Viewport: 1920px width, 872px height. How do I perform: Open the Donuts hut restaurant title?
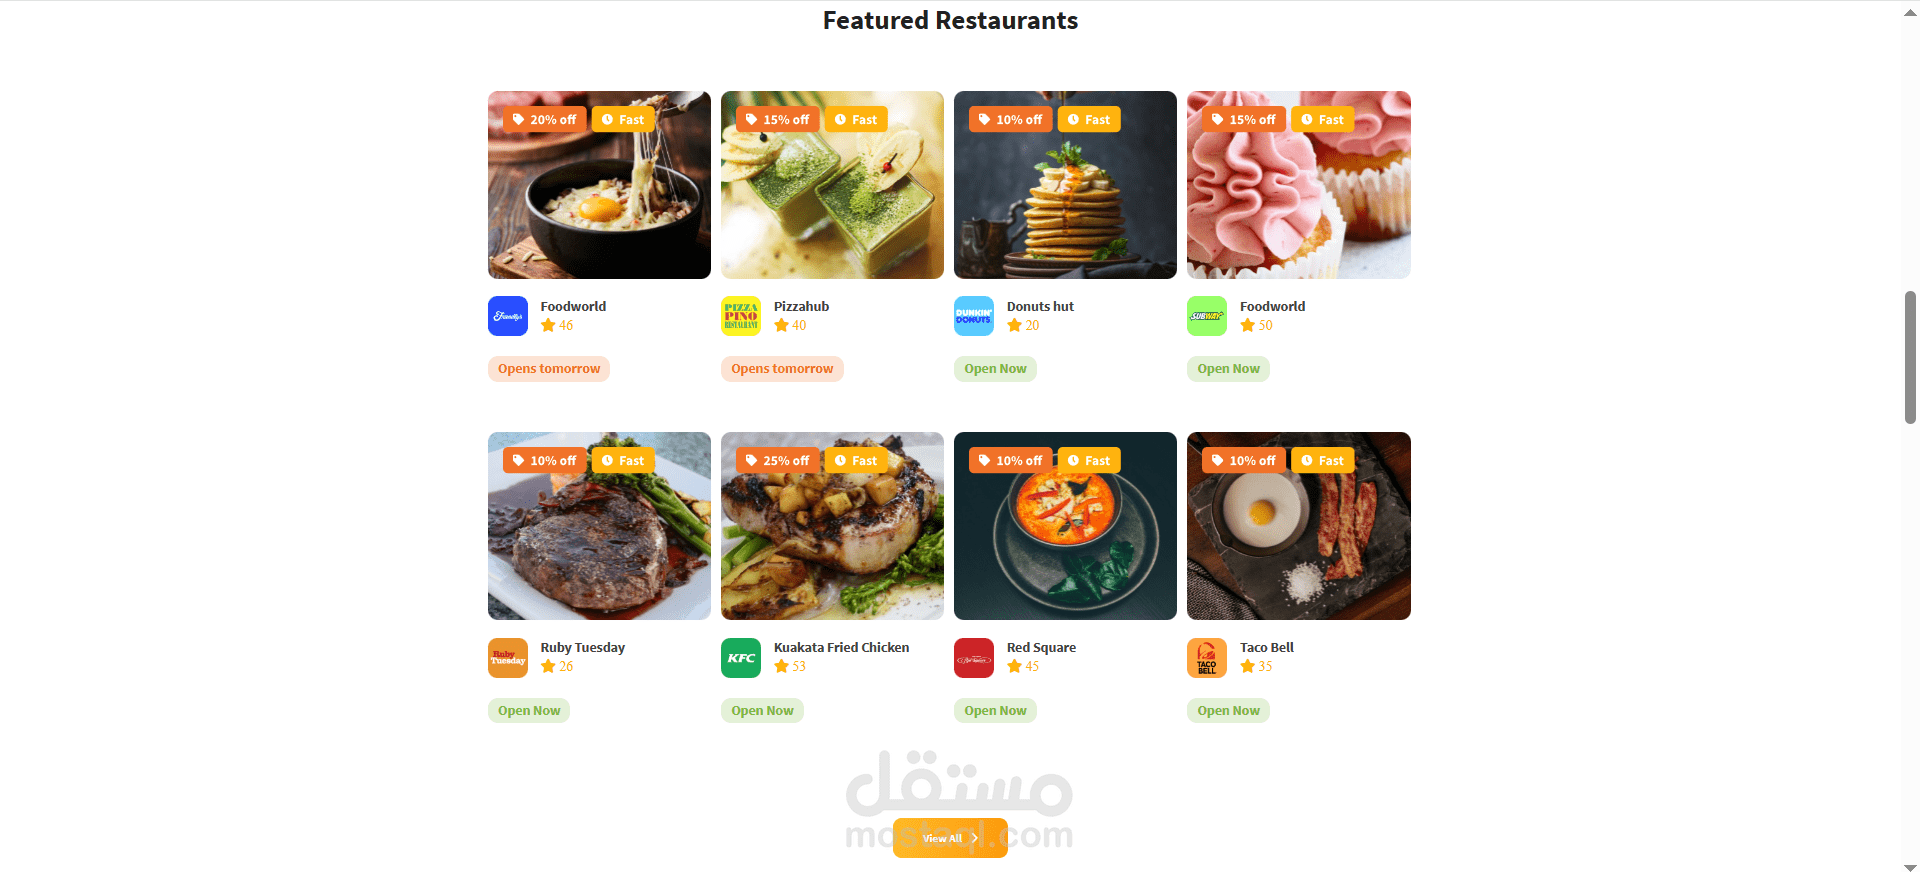(1040, 306)
